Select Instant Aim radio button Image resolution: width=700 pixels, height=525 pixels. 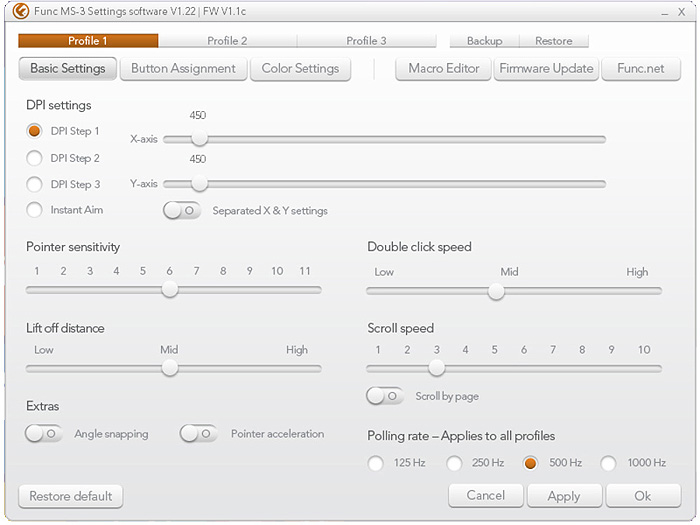34,210
